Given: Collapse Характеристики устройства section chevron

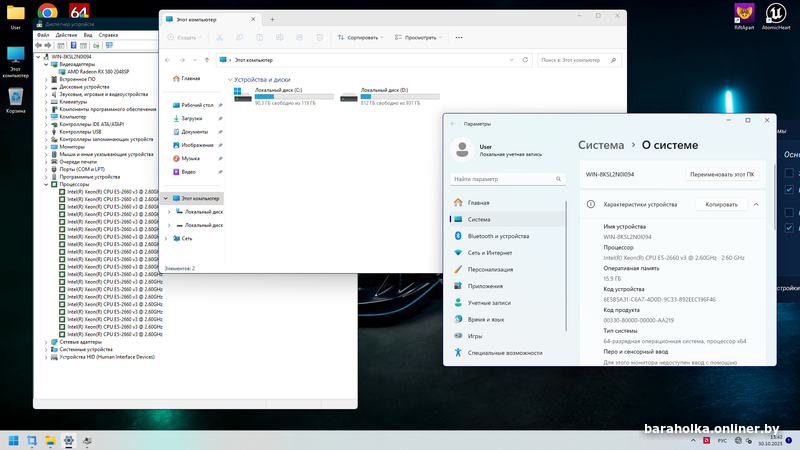Looking at the screenshot, I should (x=756, y=204).
